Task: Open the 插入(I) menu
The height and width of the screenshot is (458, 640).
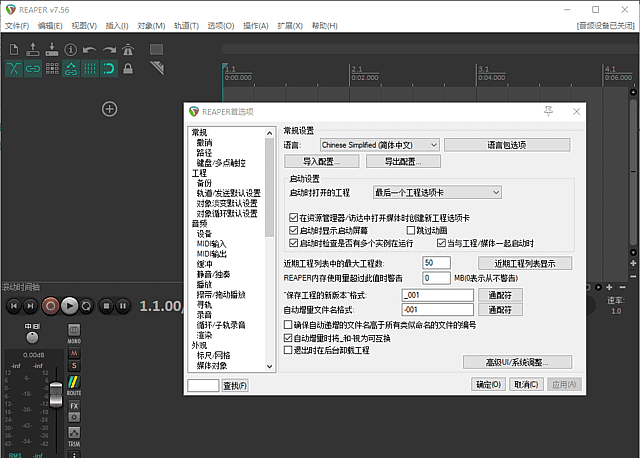Action: click(117, 26)
